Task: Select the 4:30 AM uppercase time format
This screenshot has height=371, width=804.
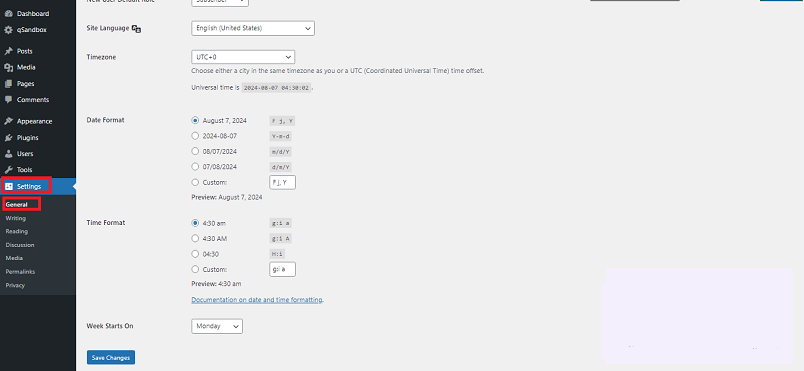Action: click(x=195, y=238)
